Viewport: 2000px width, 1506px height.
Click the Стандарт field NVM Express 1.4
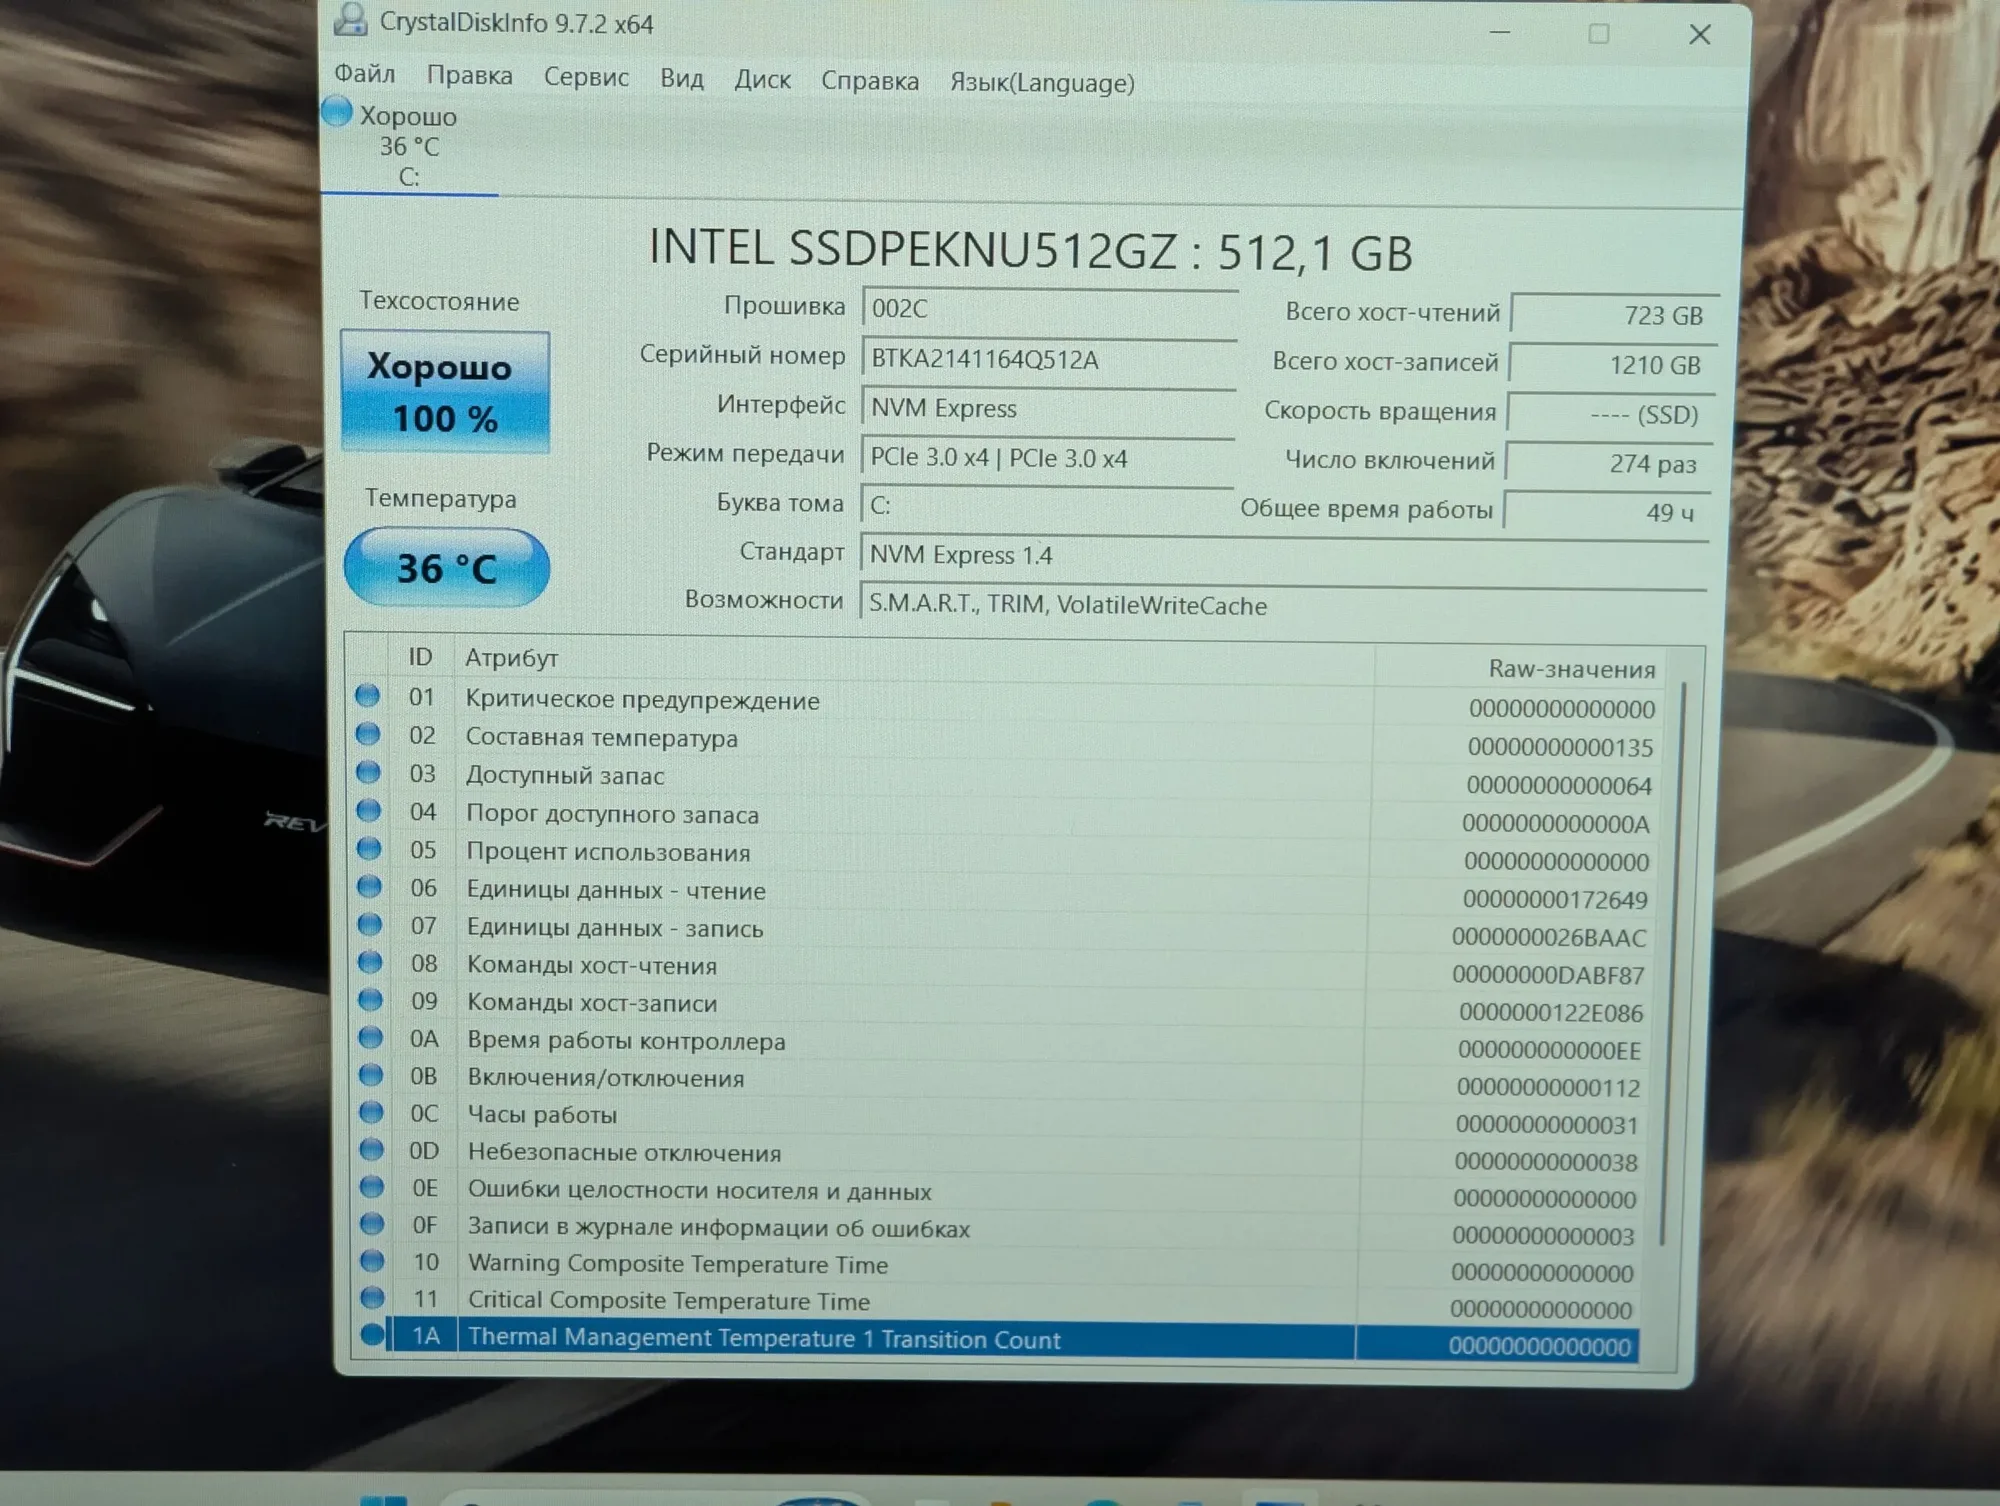coord(1283,555)
